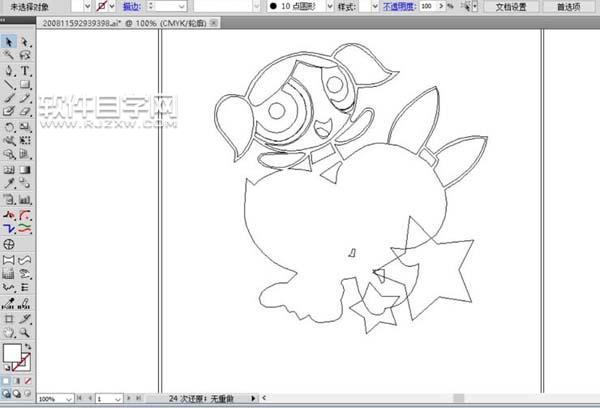Viewport: 600px width, 408px height.
Task: Select the Gradient tool
Action: pos(25,170)
